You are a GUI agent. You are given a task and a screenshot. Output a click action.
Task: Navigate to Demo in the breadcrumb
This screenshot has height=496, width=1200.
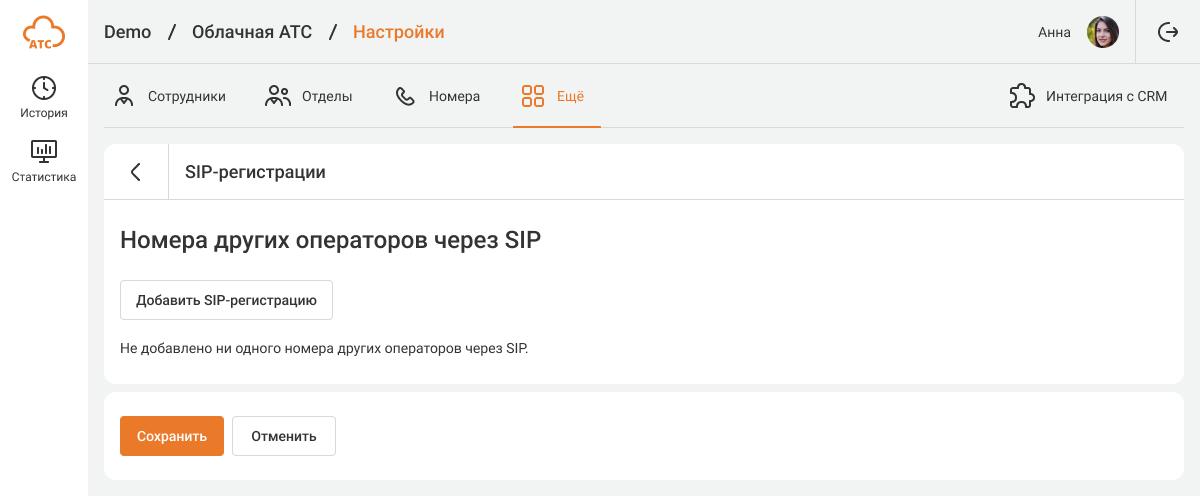coord(127,32)
